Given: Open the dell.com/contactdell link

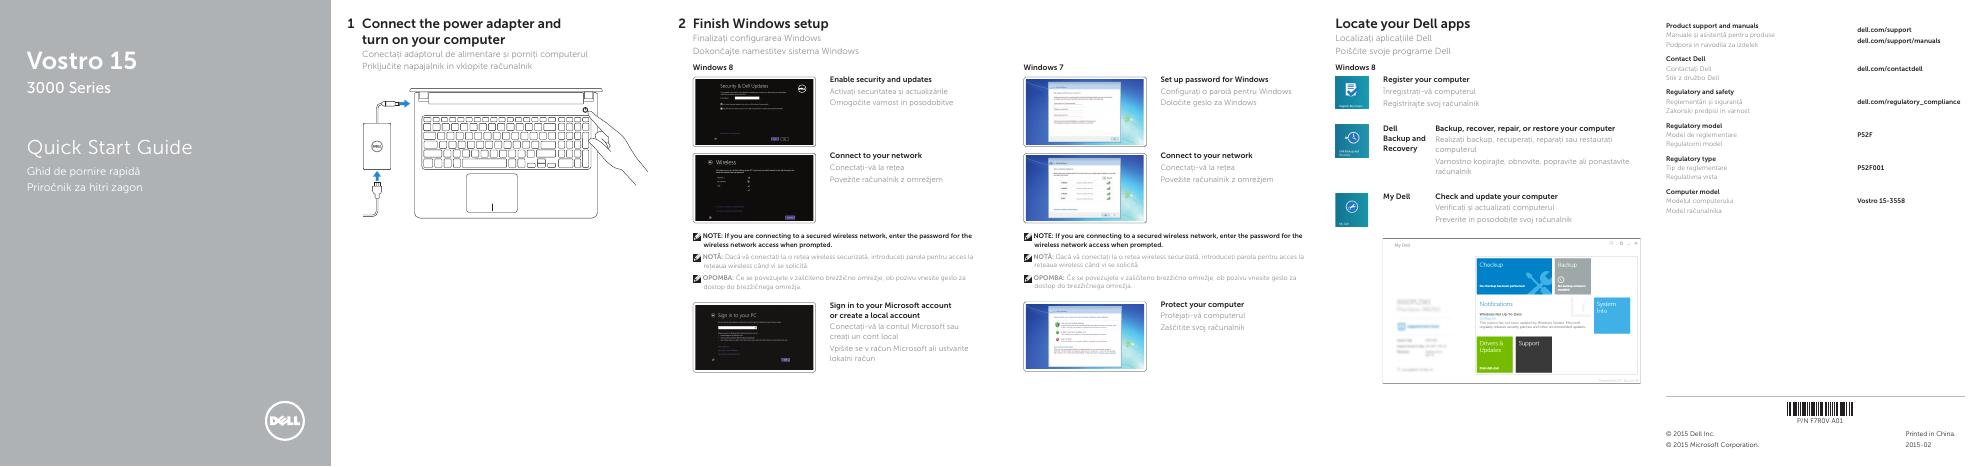Looking at the screenshot, I should pos(1889,69).
